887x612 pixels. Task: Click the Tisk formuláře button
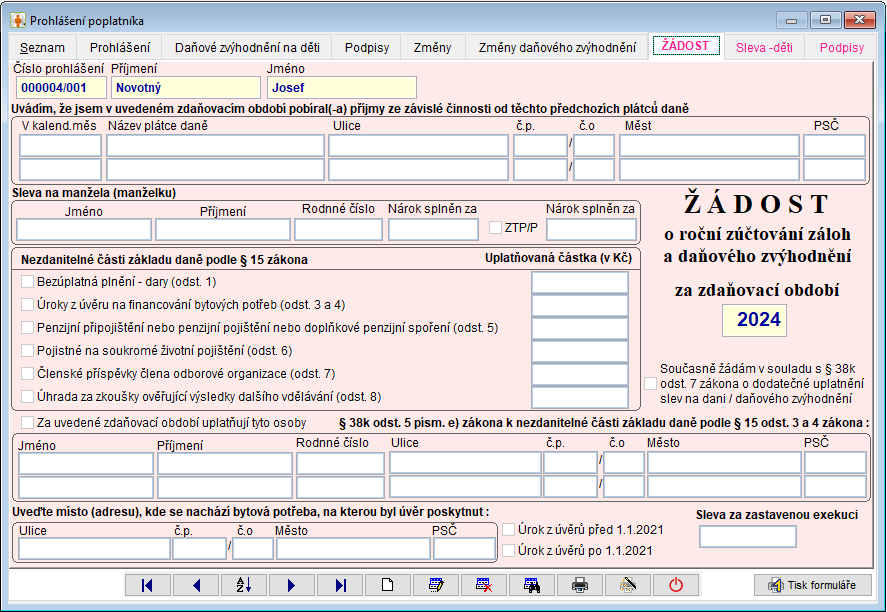(812, 585)
